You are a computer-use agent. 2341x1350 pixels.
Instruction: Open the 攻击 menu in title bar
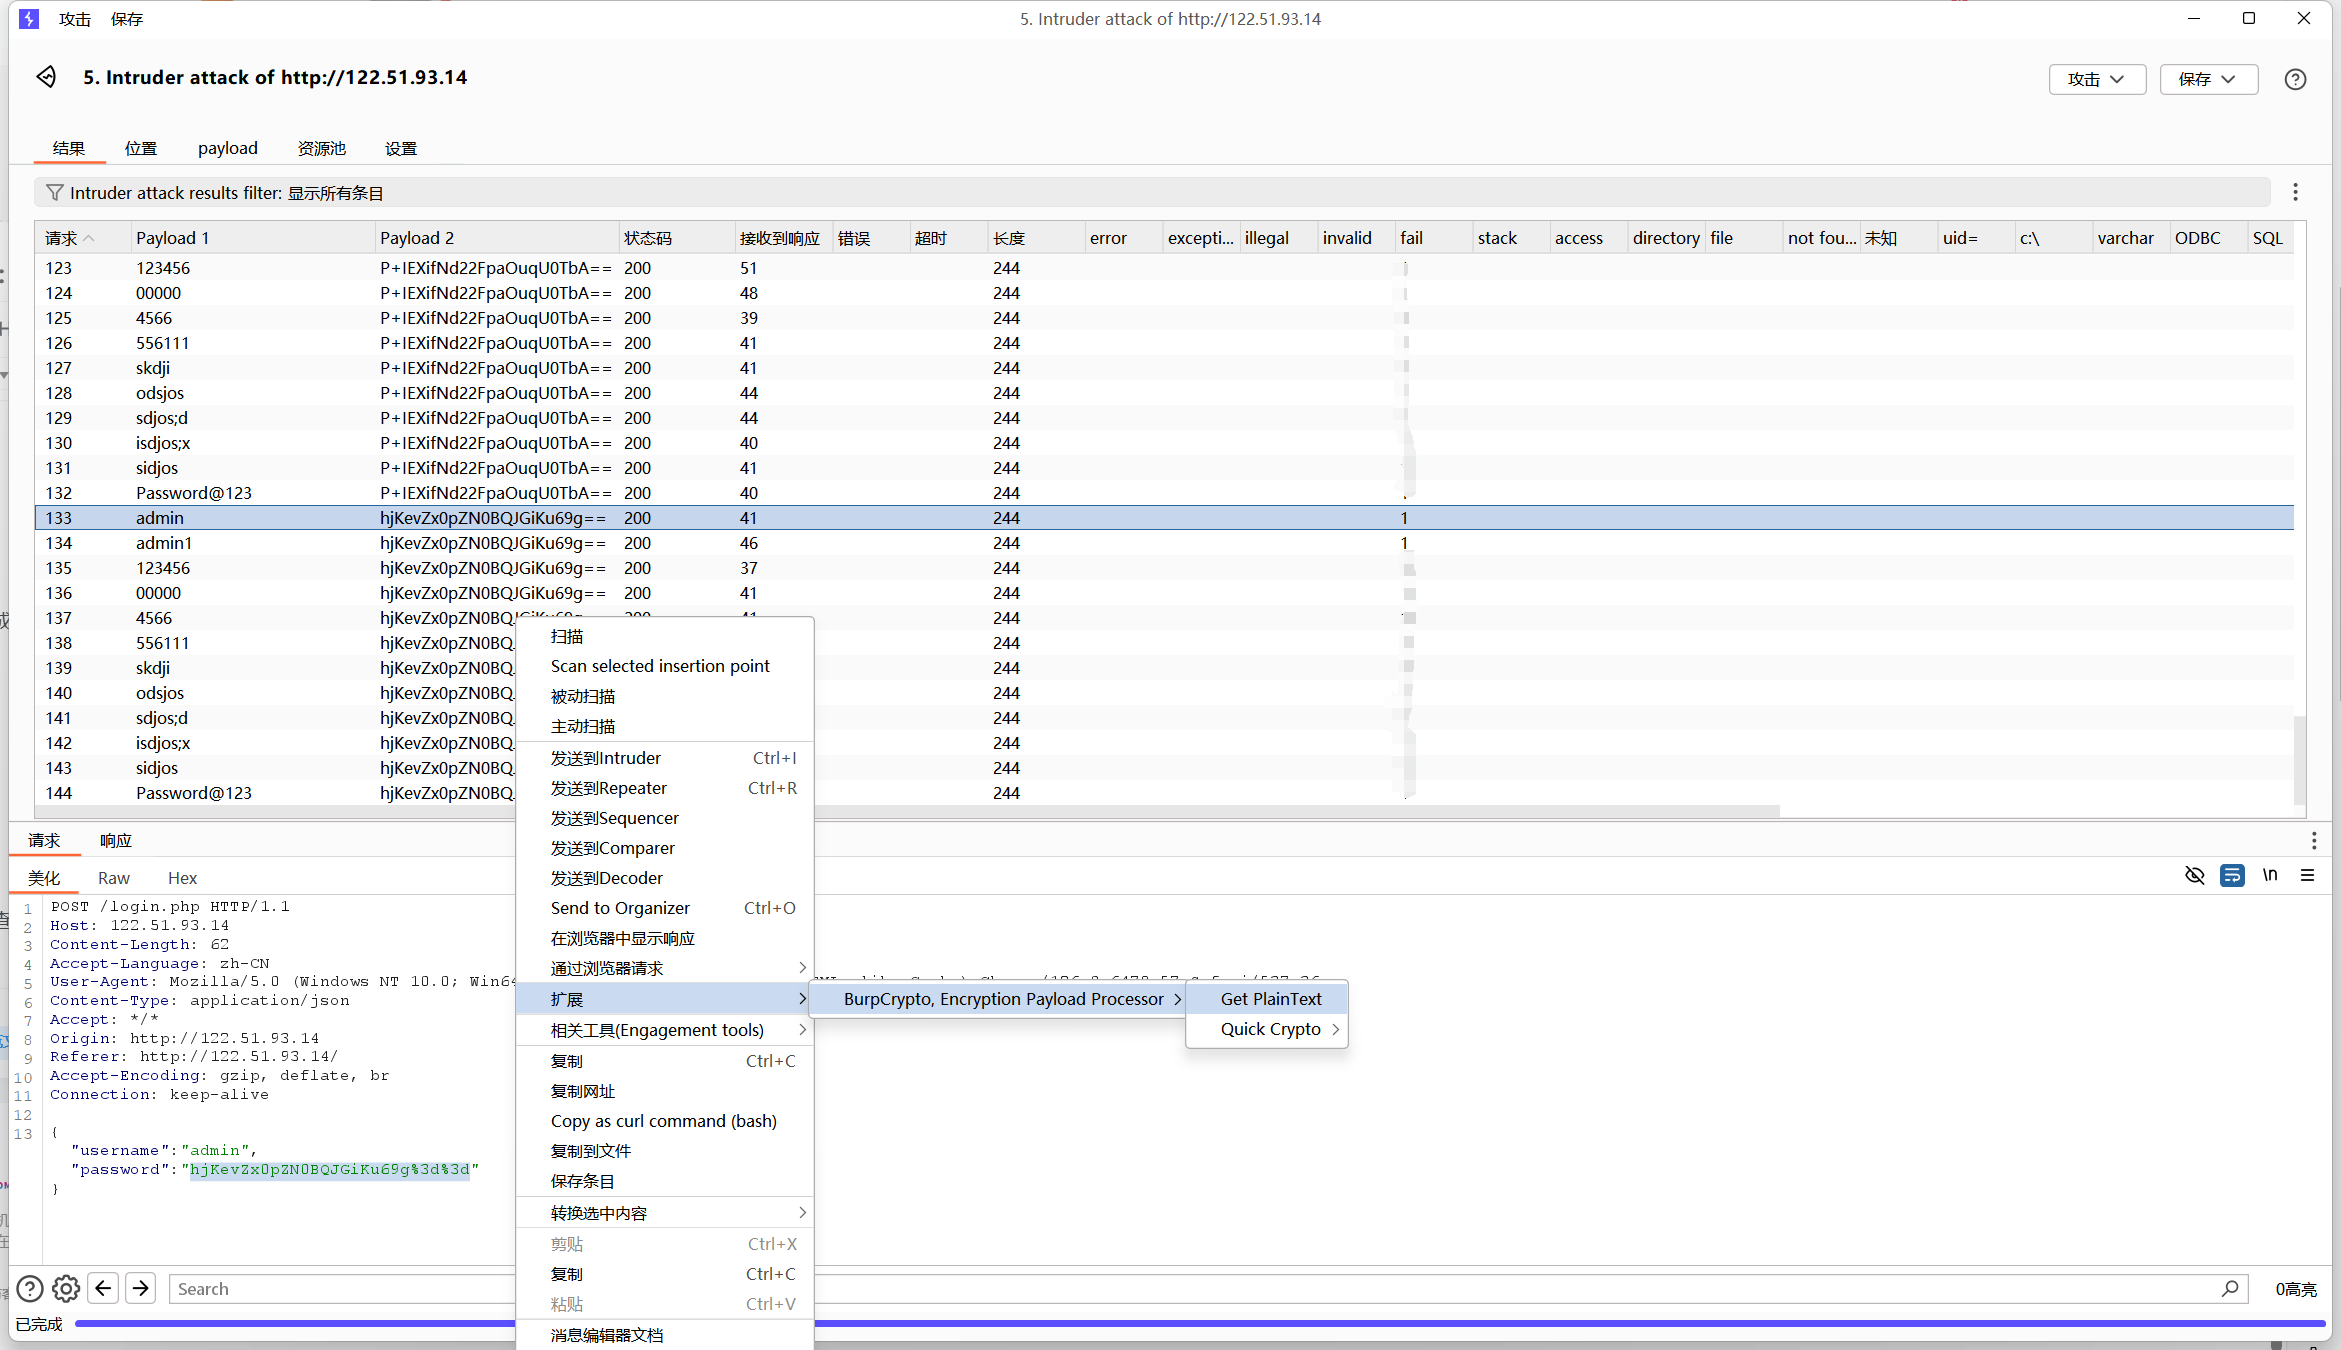75,19
